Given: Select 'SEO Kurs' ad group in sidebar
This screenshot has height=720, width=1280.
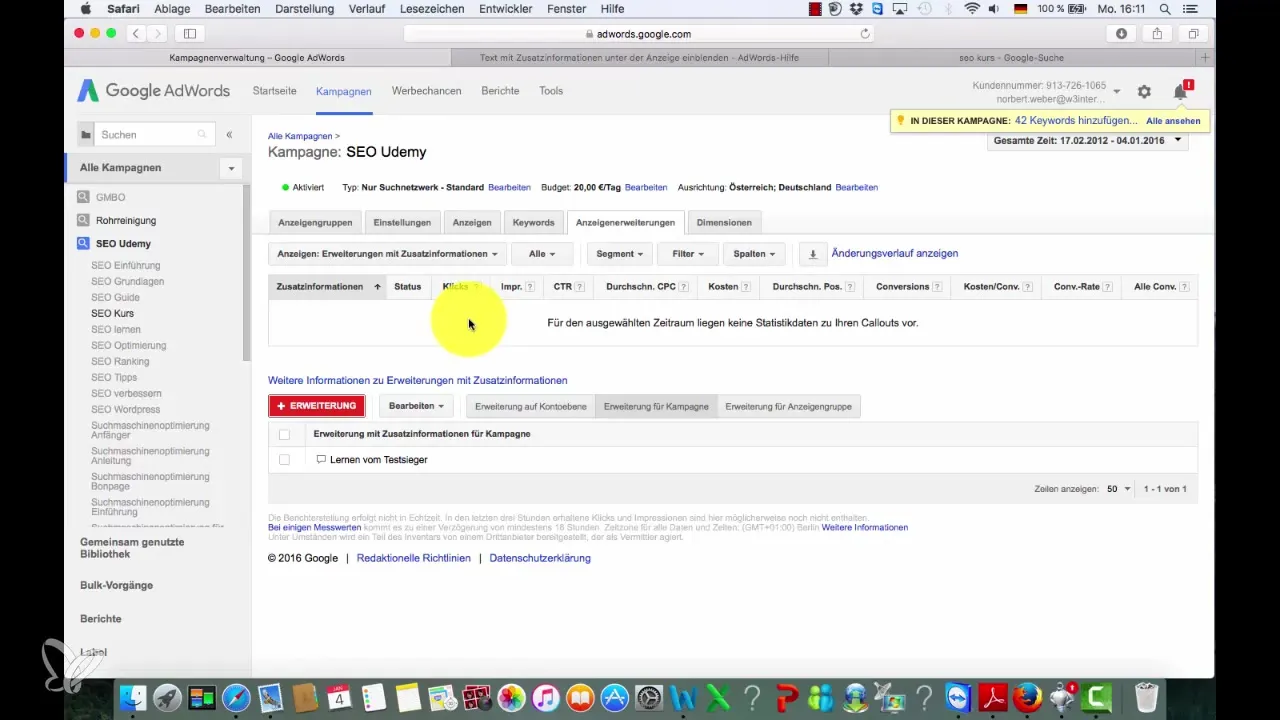Looking at the screenshot, I should pyautogui.click(x=112, y=313).
